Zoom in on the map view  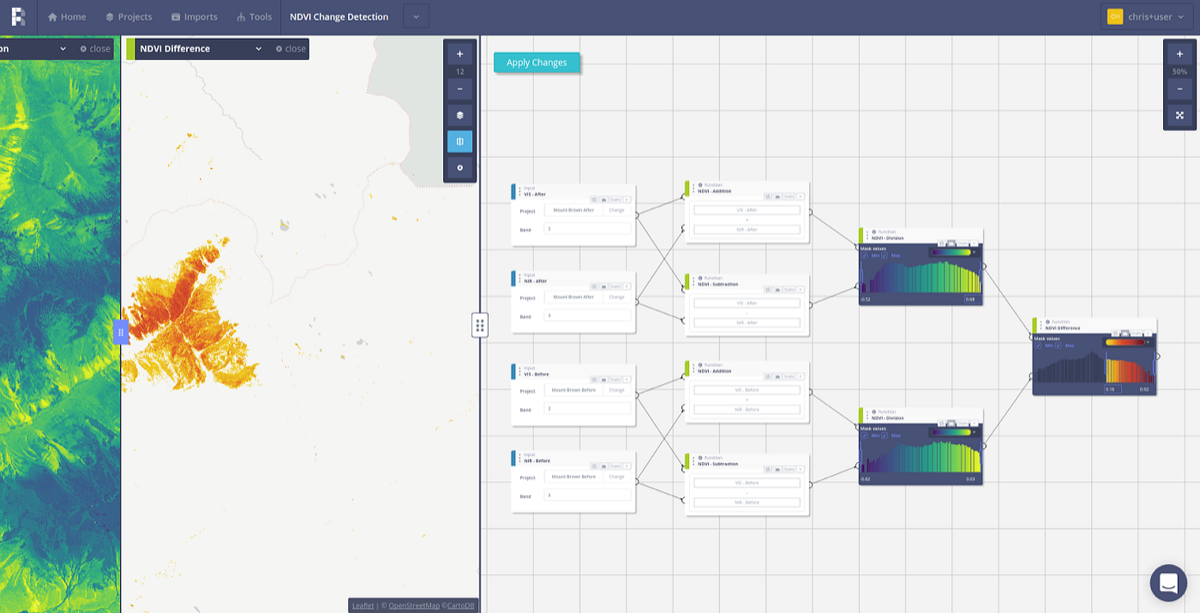click(460, 54)
